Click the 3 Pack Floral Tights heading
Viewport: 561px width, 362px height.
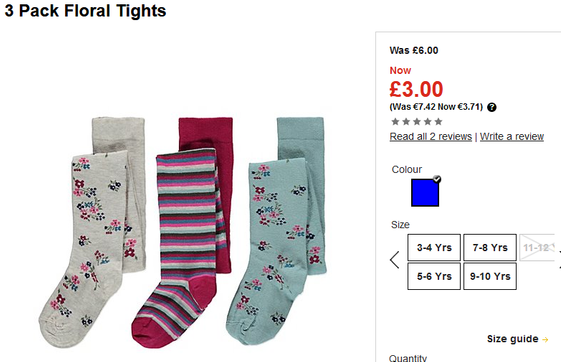coord(85,10)
